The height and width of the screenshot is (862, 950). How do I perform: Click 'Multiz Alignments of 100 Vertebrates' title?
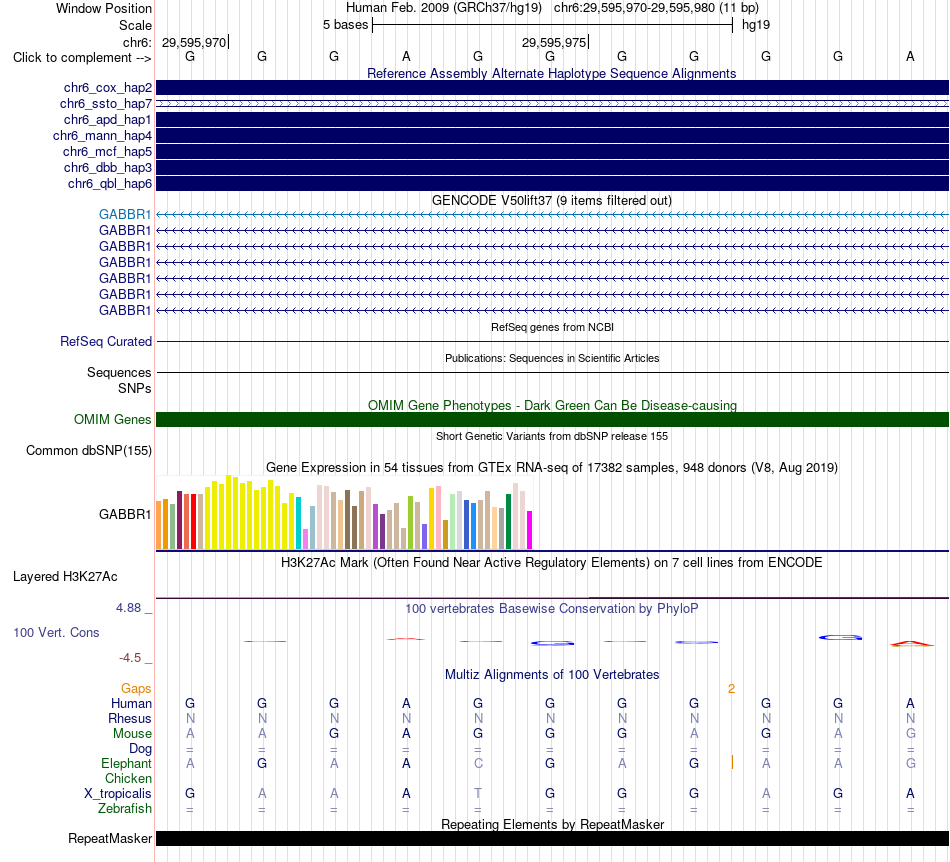(x=552, y=674)
